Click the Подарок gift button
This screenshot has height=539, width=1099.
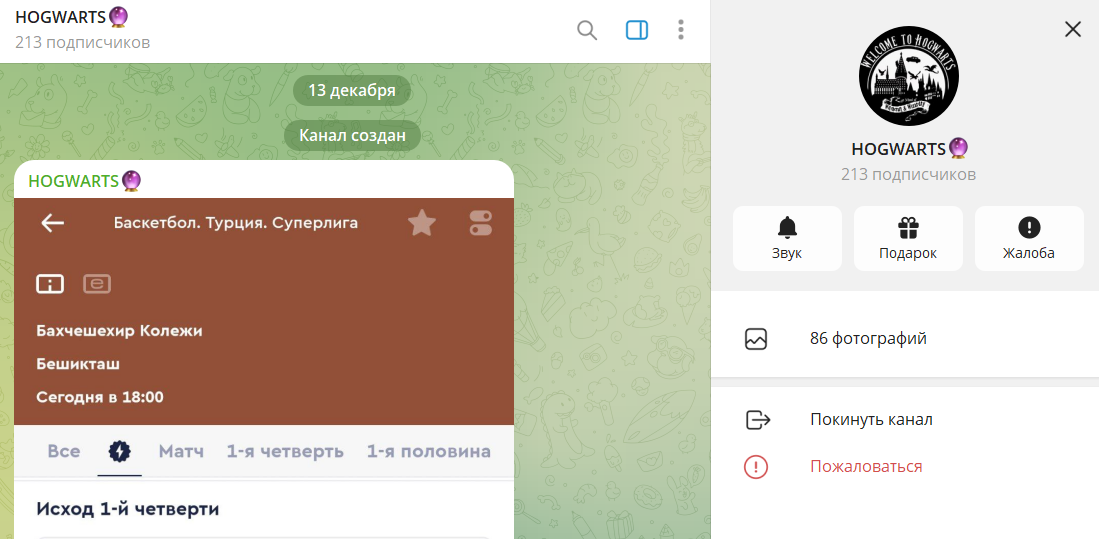point(908,238)
